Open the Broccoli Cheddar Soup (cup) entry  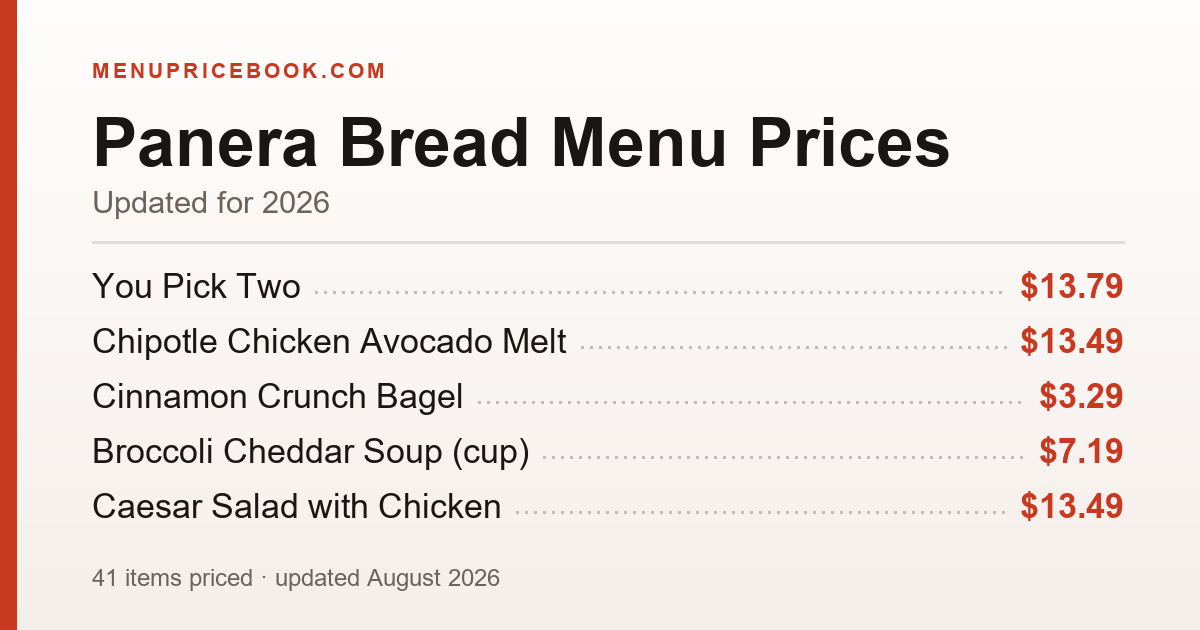[310, 452]
